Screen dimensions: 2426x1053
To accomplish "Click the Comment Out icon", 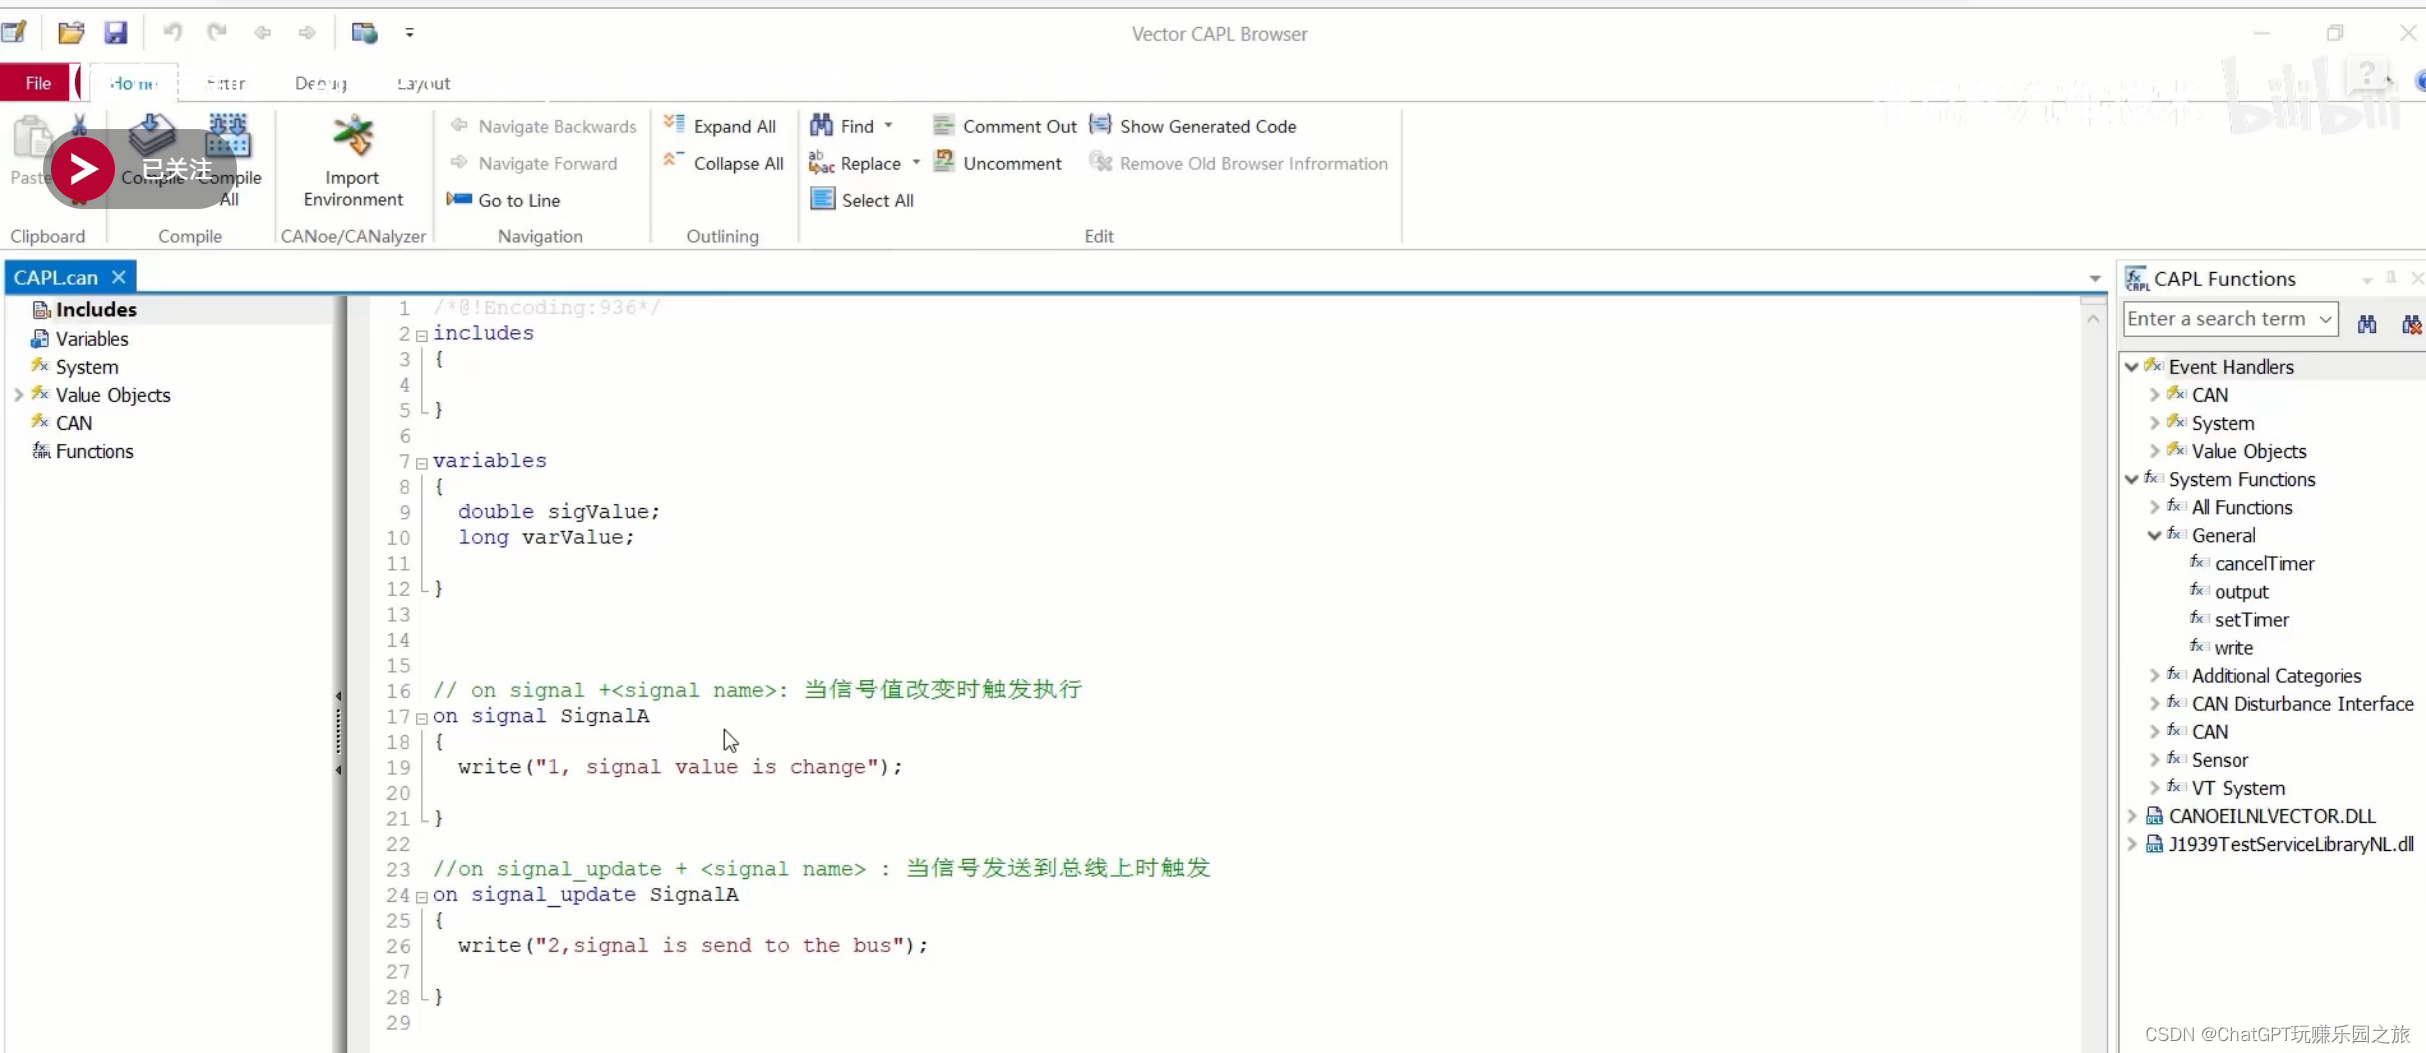I will pos(943,125).
